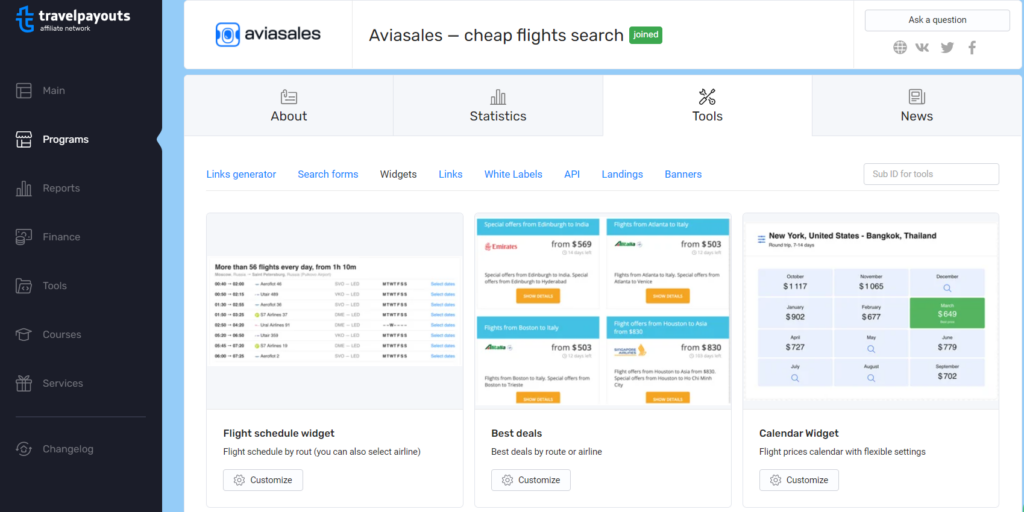Open the Twitter bird icon
Viewport: 1024px width, 512px height.
click(947, 47)
